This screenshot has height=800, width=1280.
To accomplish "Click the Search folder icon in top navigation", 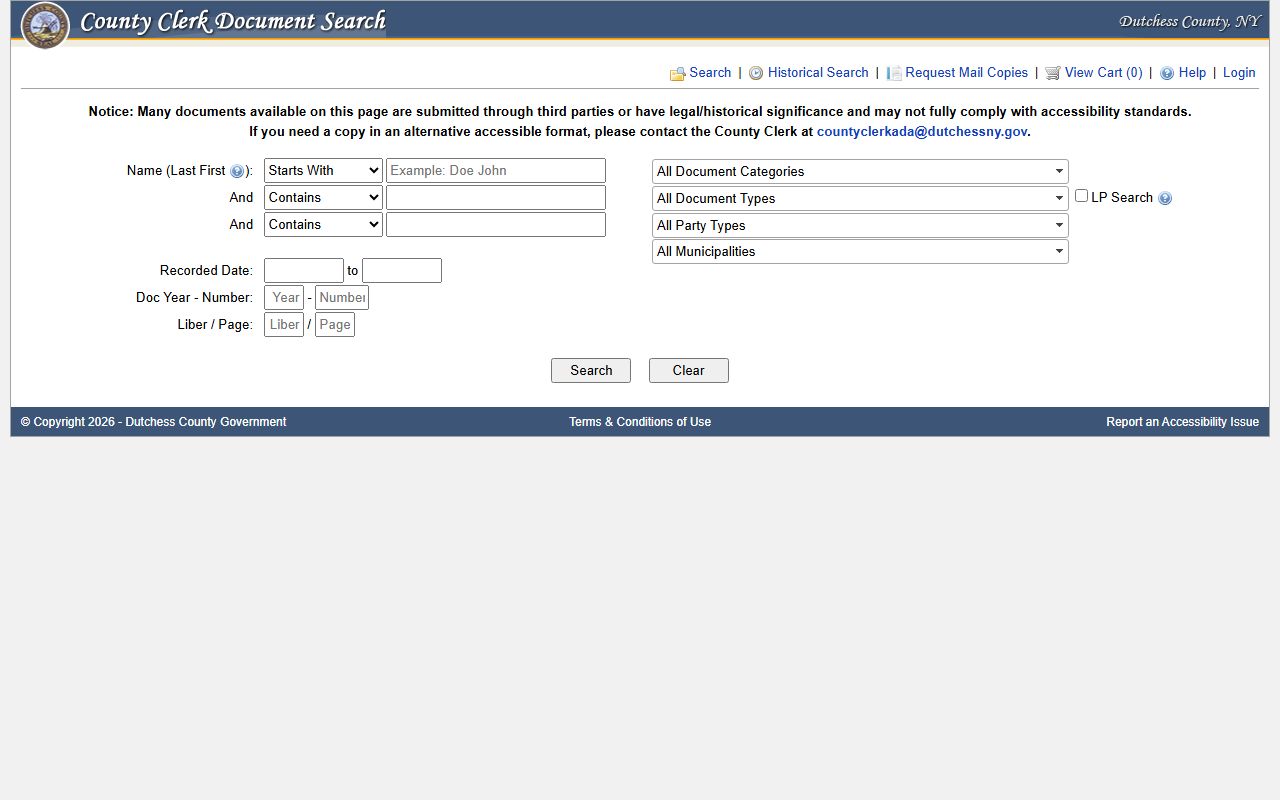I will pyautogui.click(x=677, y=73).
